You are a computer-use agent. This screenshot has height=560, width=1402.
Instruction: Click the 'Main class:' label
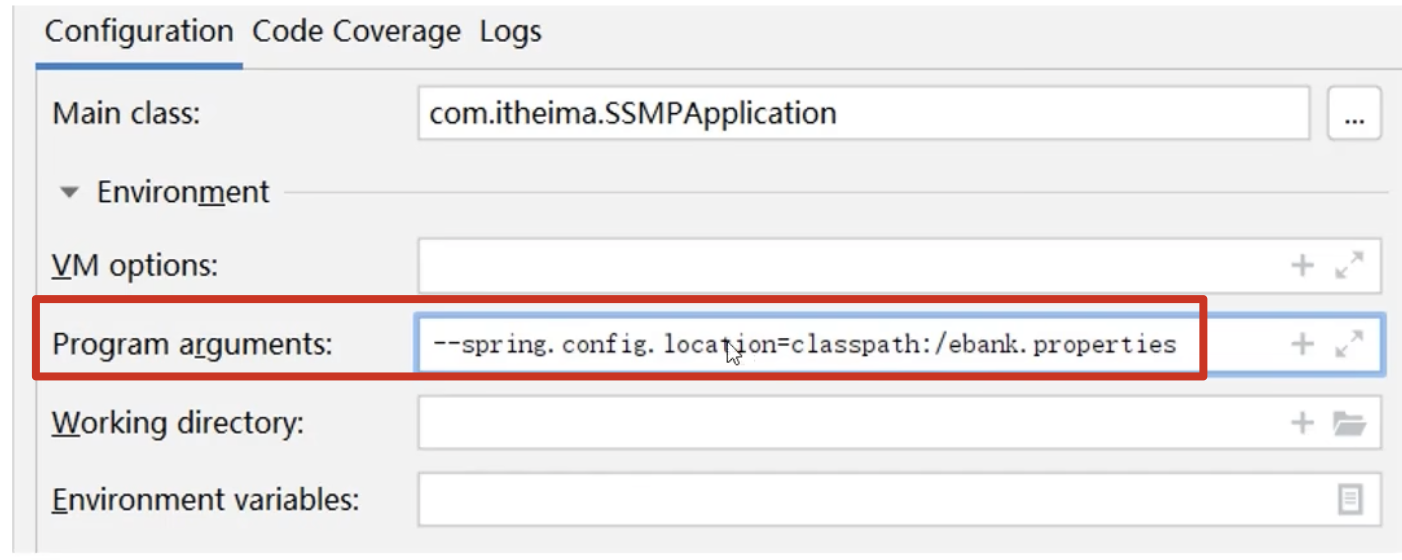pyautogui.click(x=126, y=113)
